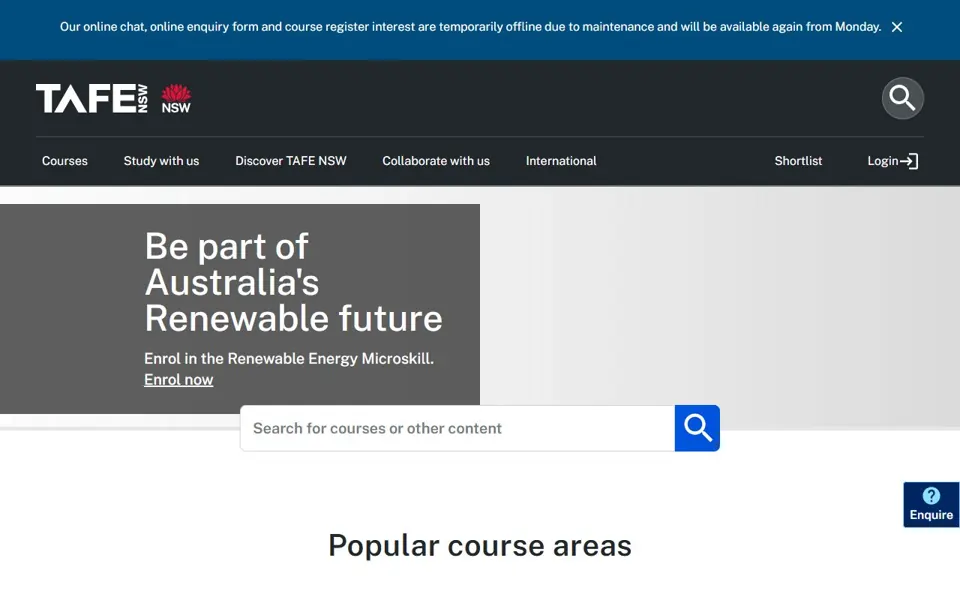960x600 pixels.
Task: Dismiss the maintenance notice banner
Action: click(896, 27)
